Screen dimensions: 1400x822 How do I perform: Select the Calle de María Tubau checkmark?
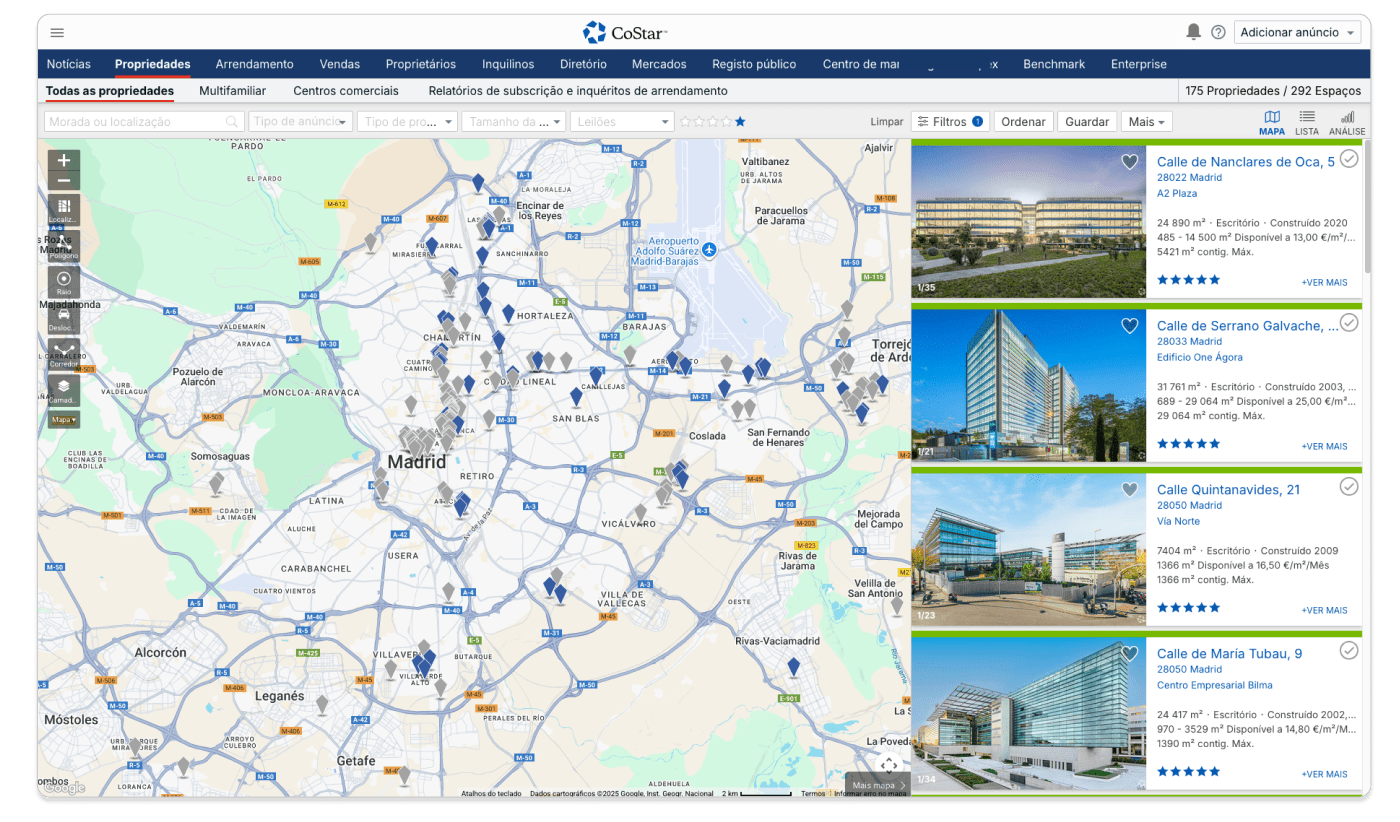point(1349,651)
